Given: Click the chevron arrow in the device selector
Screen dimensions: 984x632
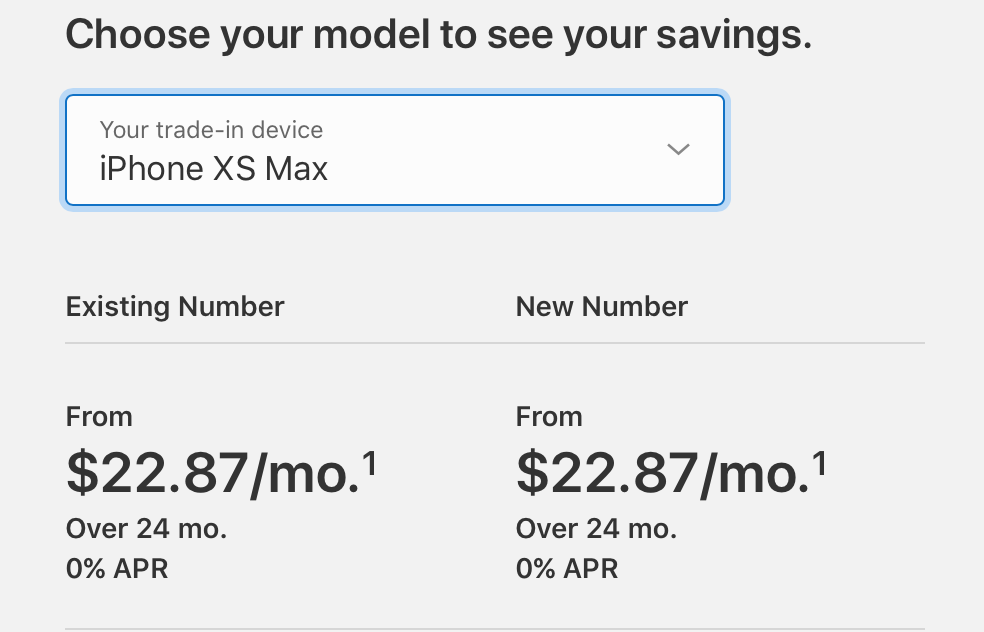Looking at the screenshot, I should (x=678, y=150).
